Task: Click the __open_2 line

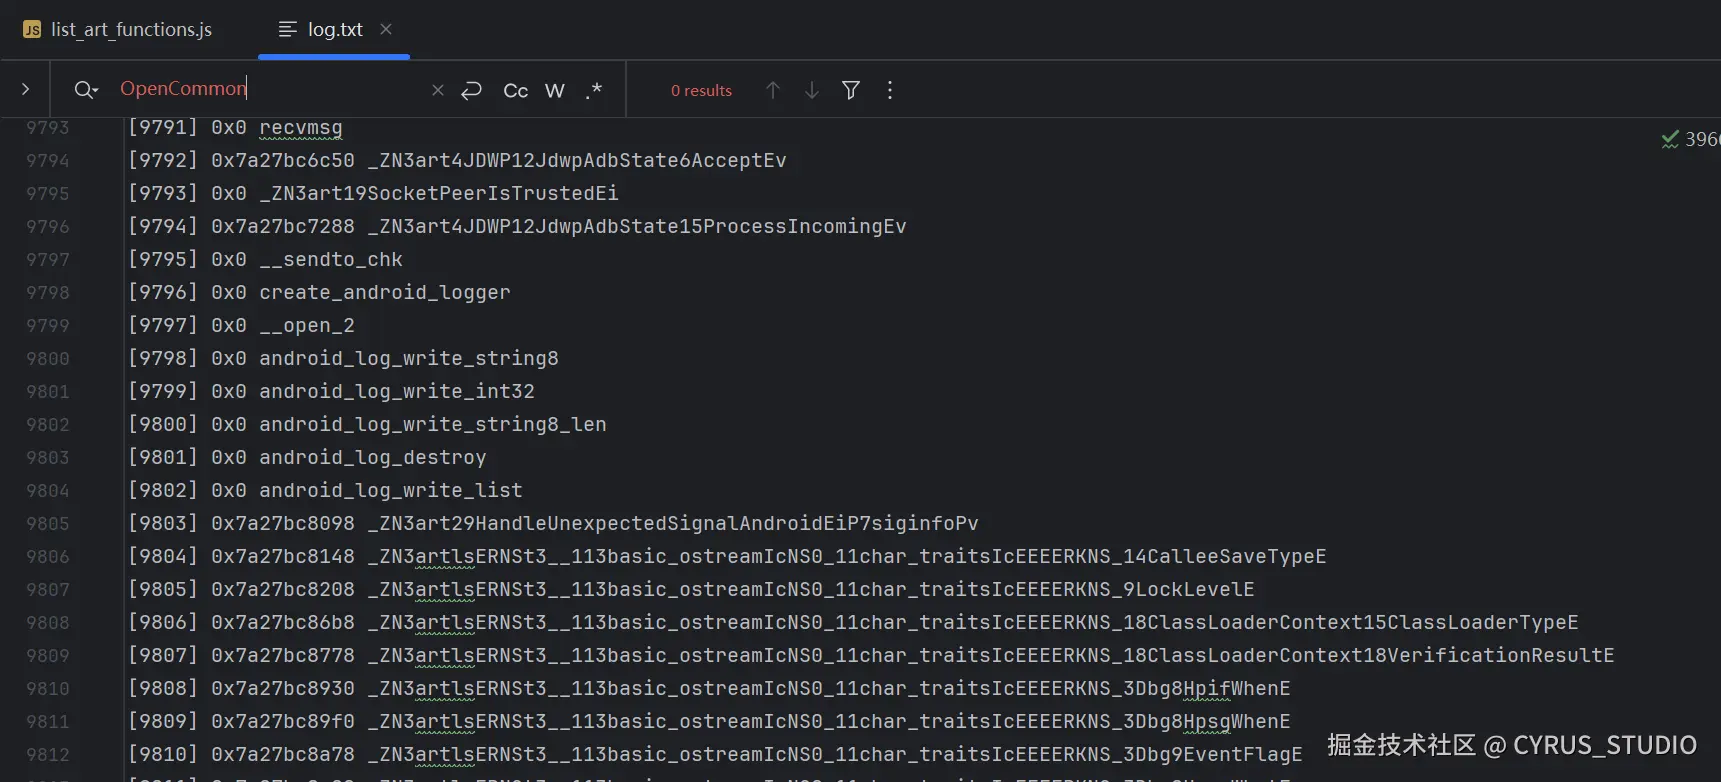Action: pyautogui.click(x=241, y=325)
